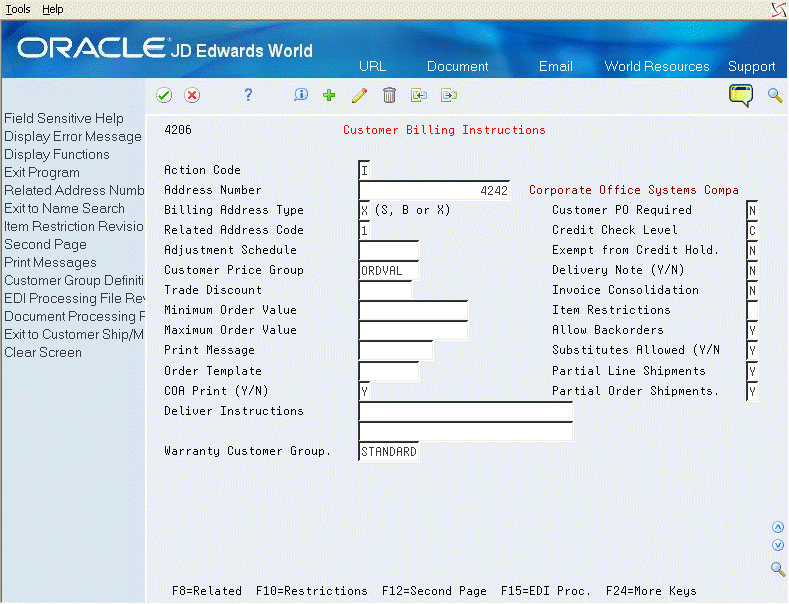Screen dimensions: 789x604
Task: Open the Help menu
Action: [52, 9]
